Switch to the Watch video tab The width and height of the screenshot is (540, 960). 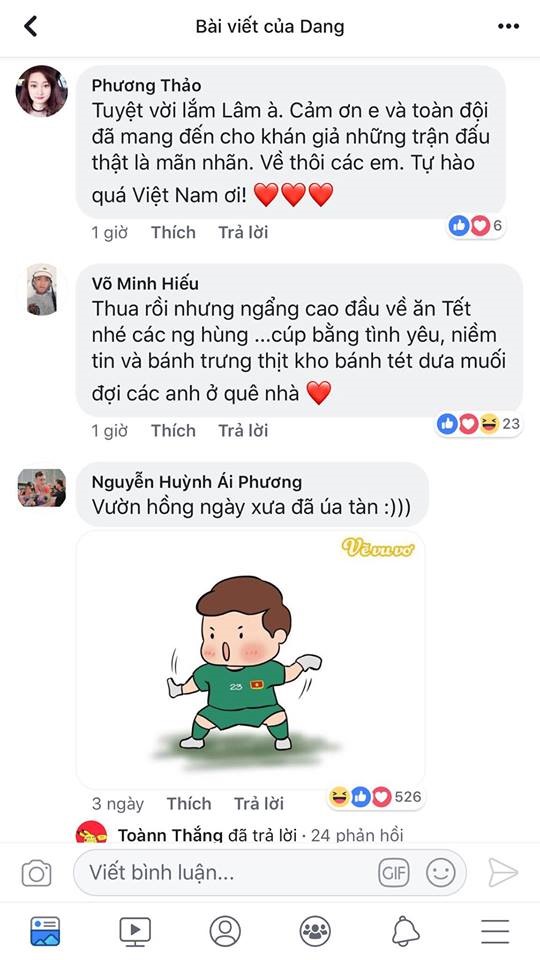pos(135,931)
